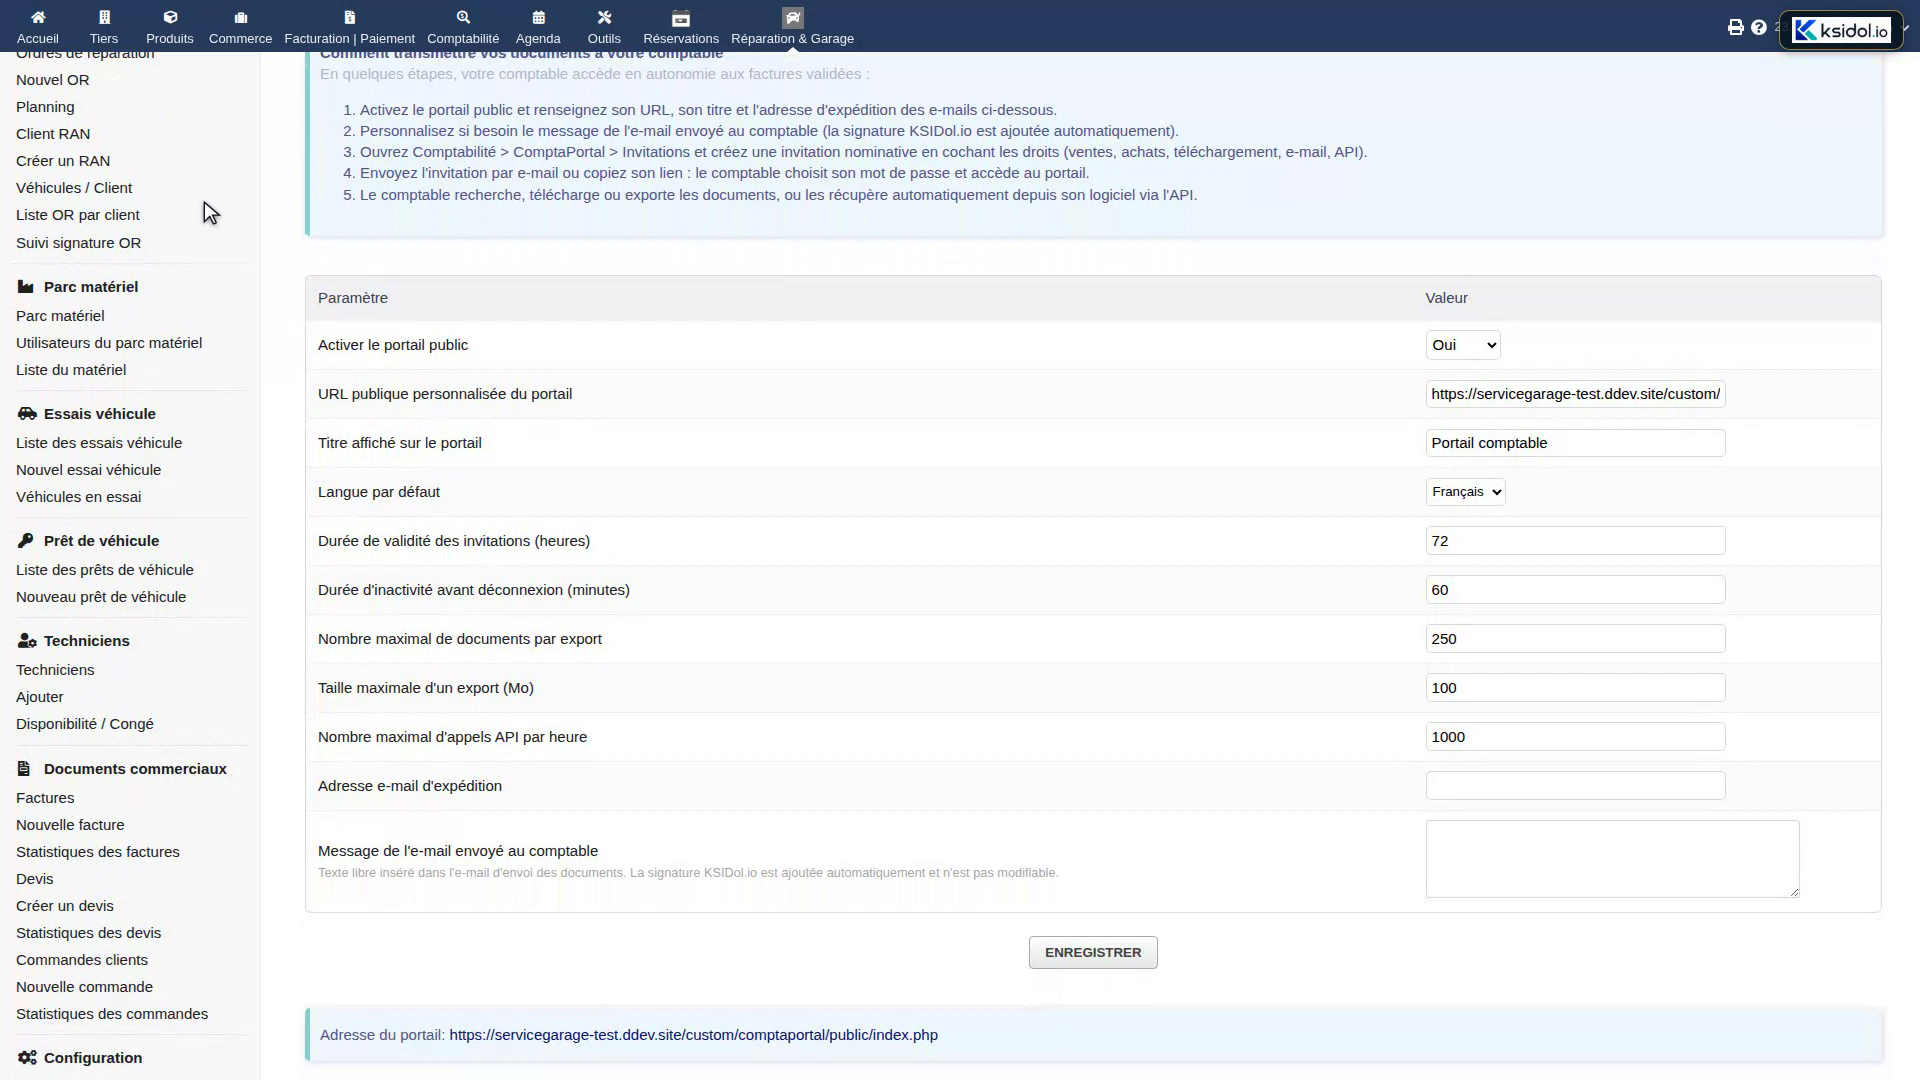Expand the Activer le portail public dropdown
This screenshot has width=1920, height=1080.
click(x=1463, y=345)
